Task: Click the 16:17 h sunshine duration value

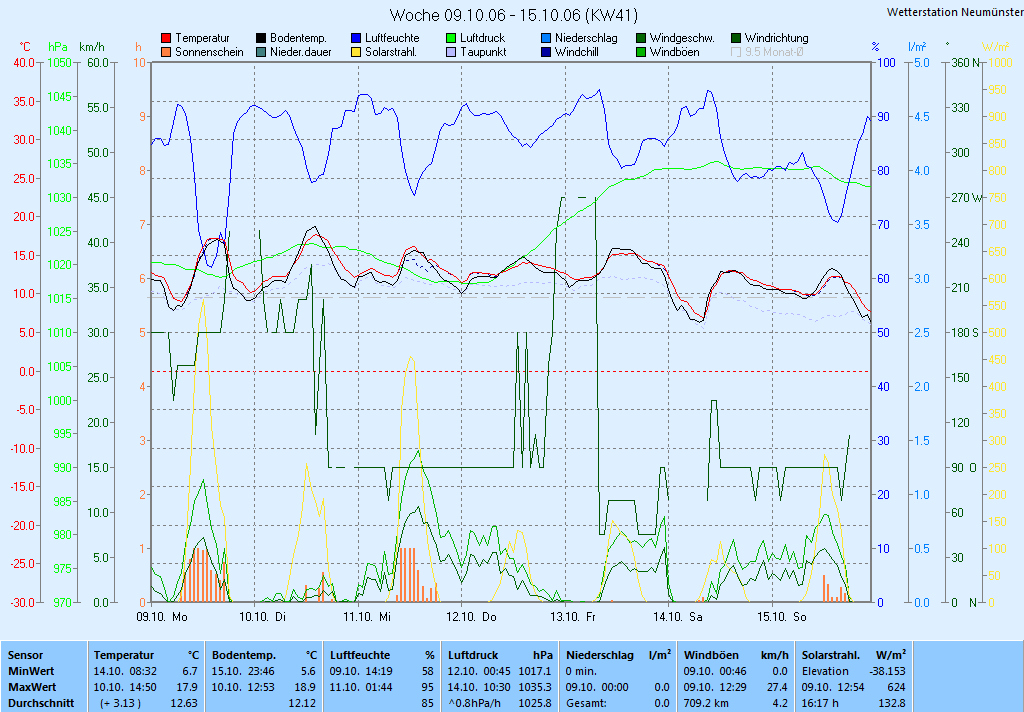Action: 820,704
